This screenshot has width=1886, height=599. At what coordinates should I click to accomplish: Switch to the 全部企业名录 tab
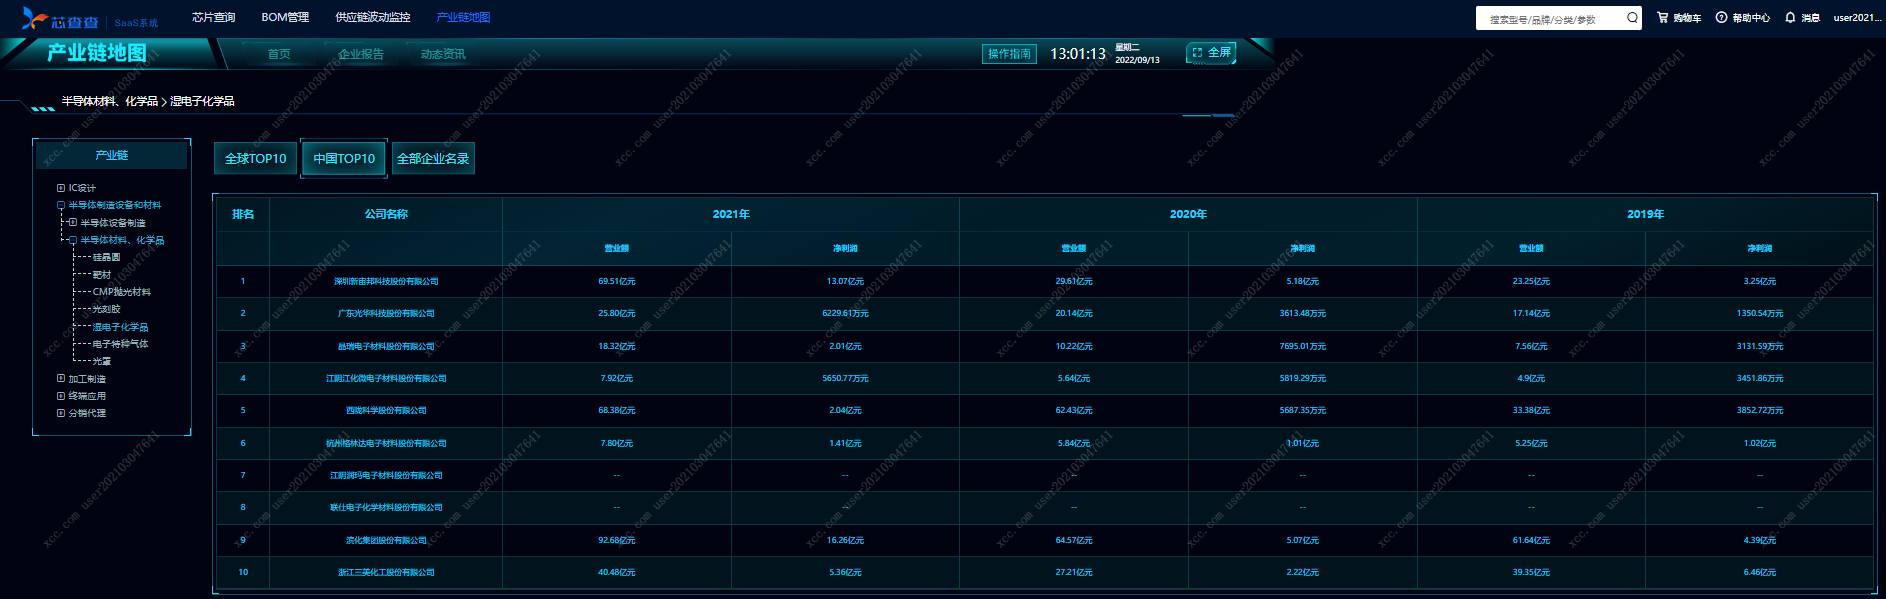pyautogui.click(x=433, y=158)
